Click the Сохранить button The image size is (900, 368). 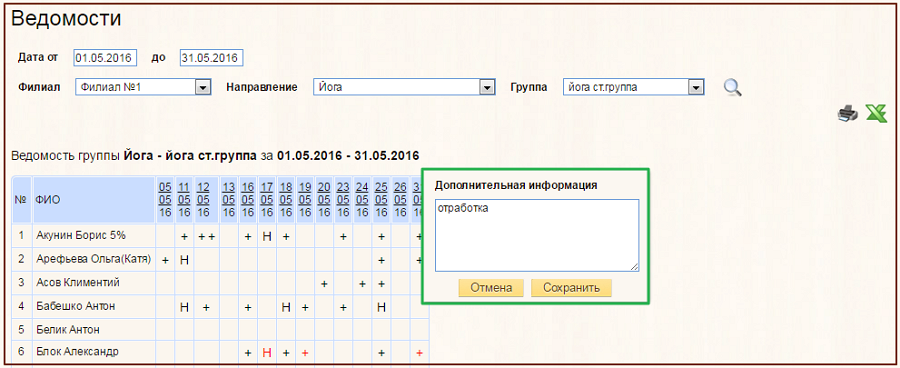coord(571,288)
